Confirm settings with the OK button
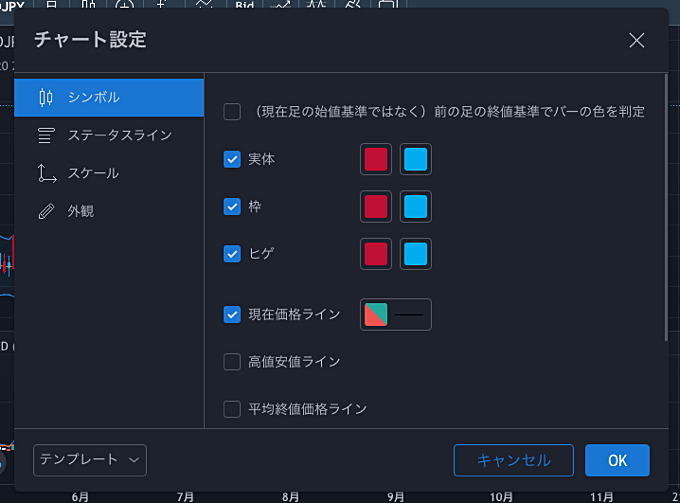680x503 pixels. (617, 460)
